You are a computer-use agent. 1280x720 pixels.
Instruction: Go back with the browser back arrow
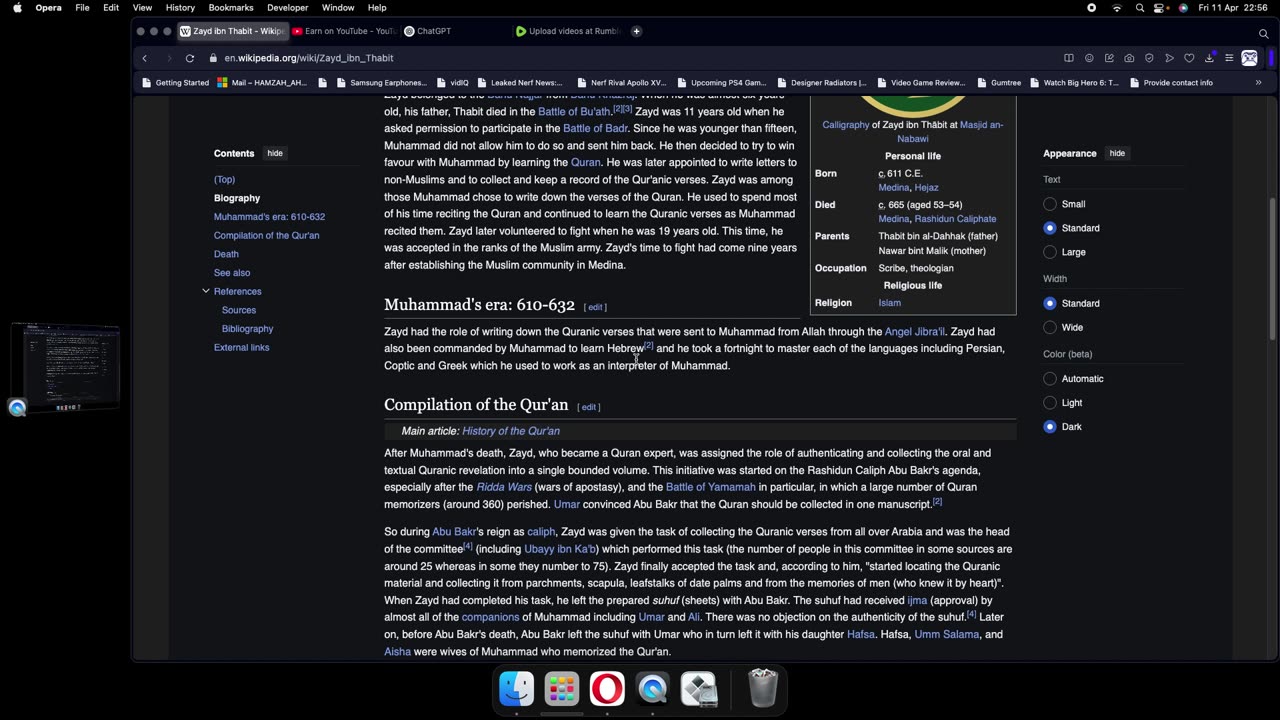pyautogui.click(x=144, y=58)
